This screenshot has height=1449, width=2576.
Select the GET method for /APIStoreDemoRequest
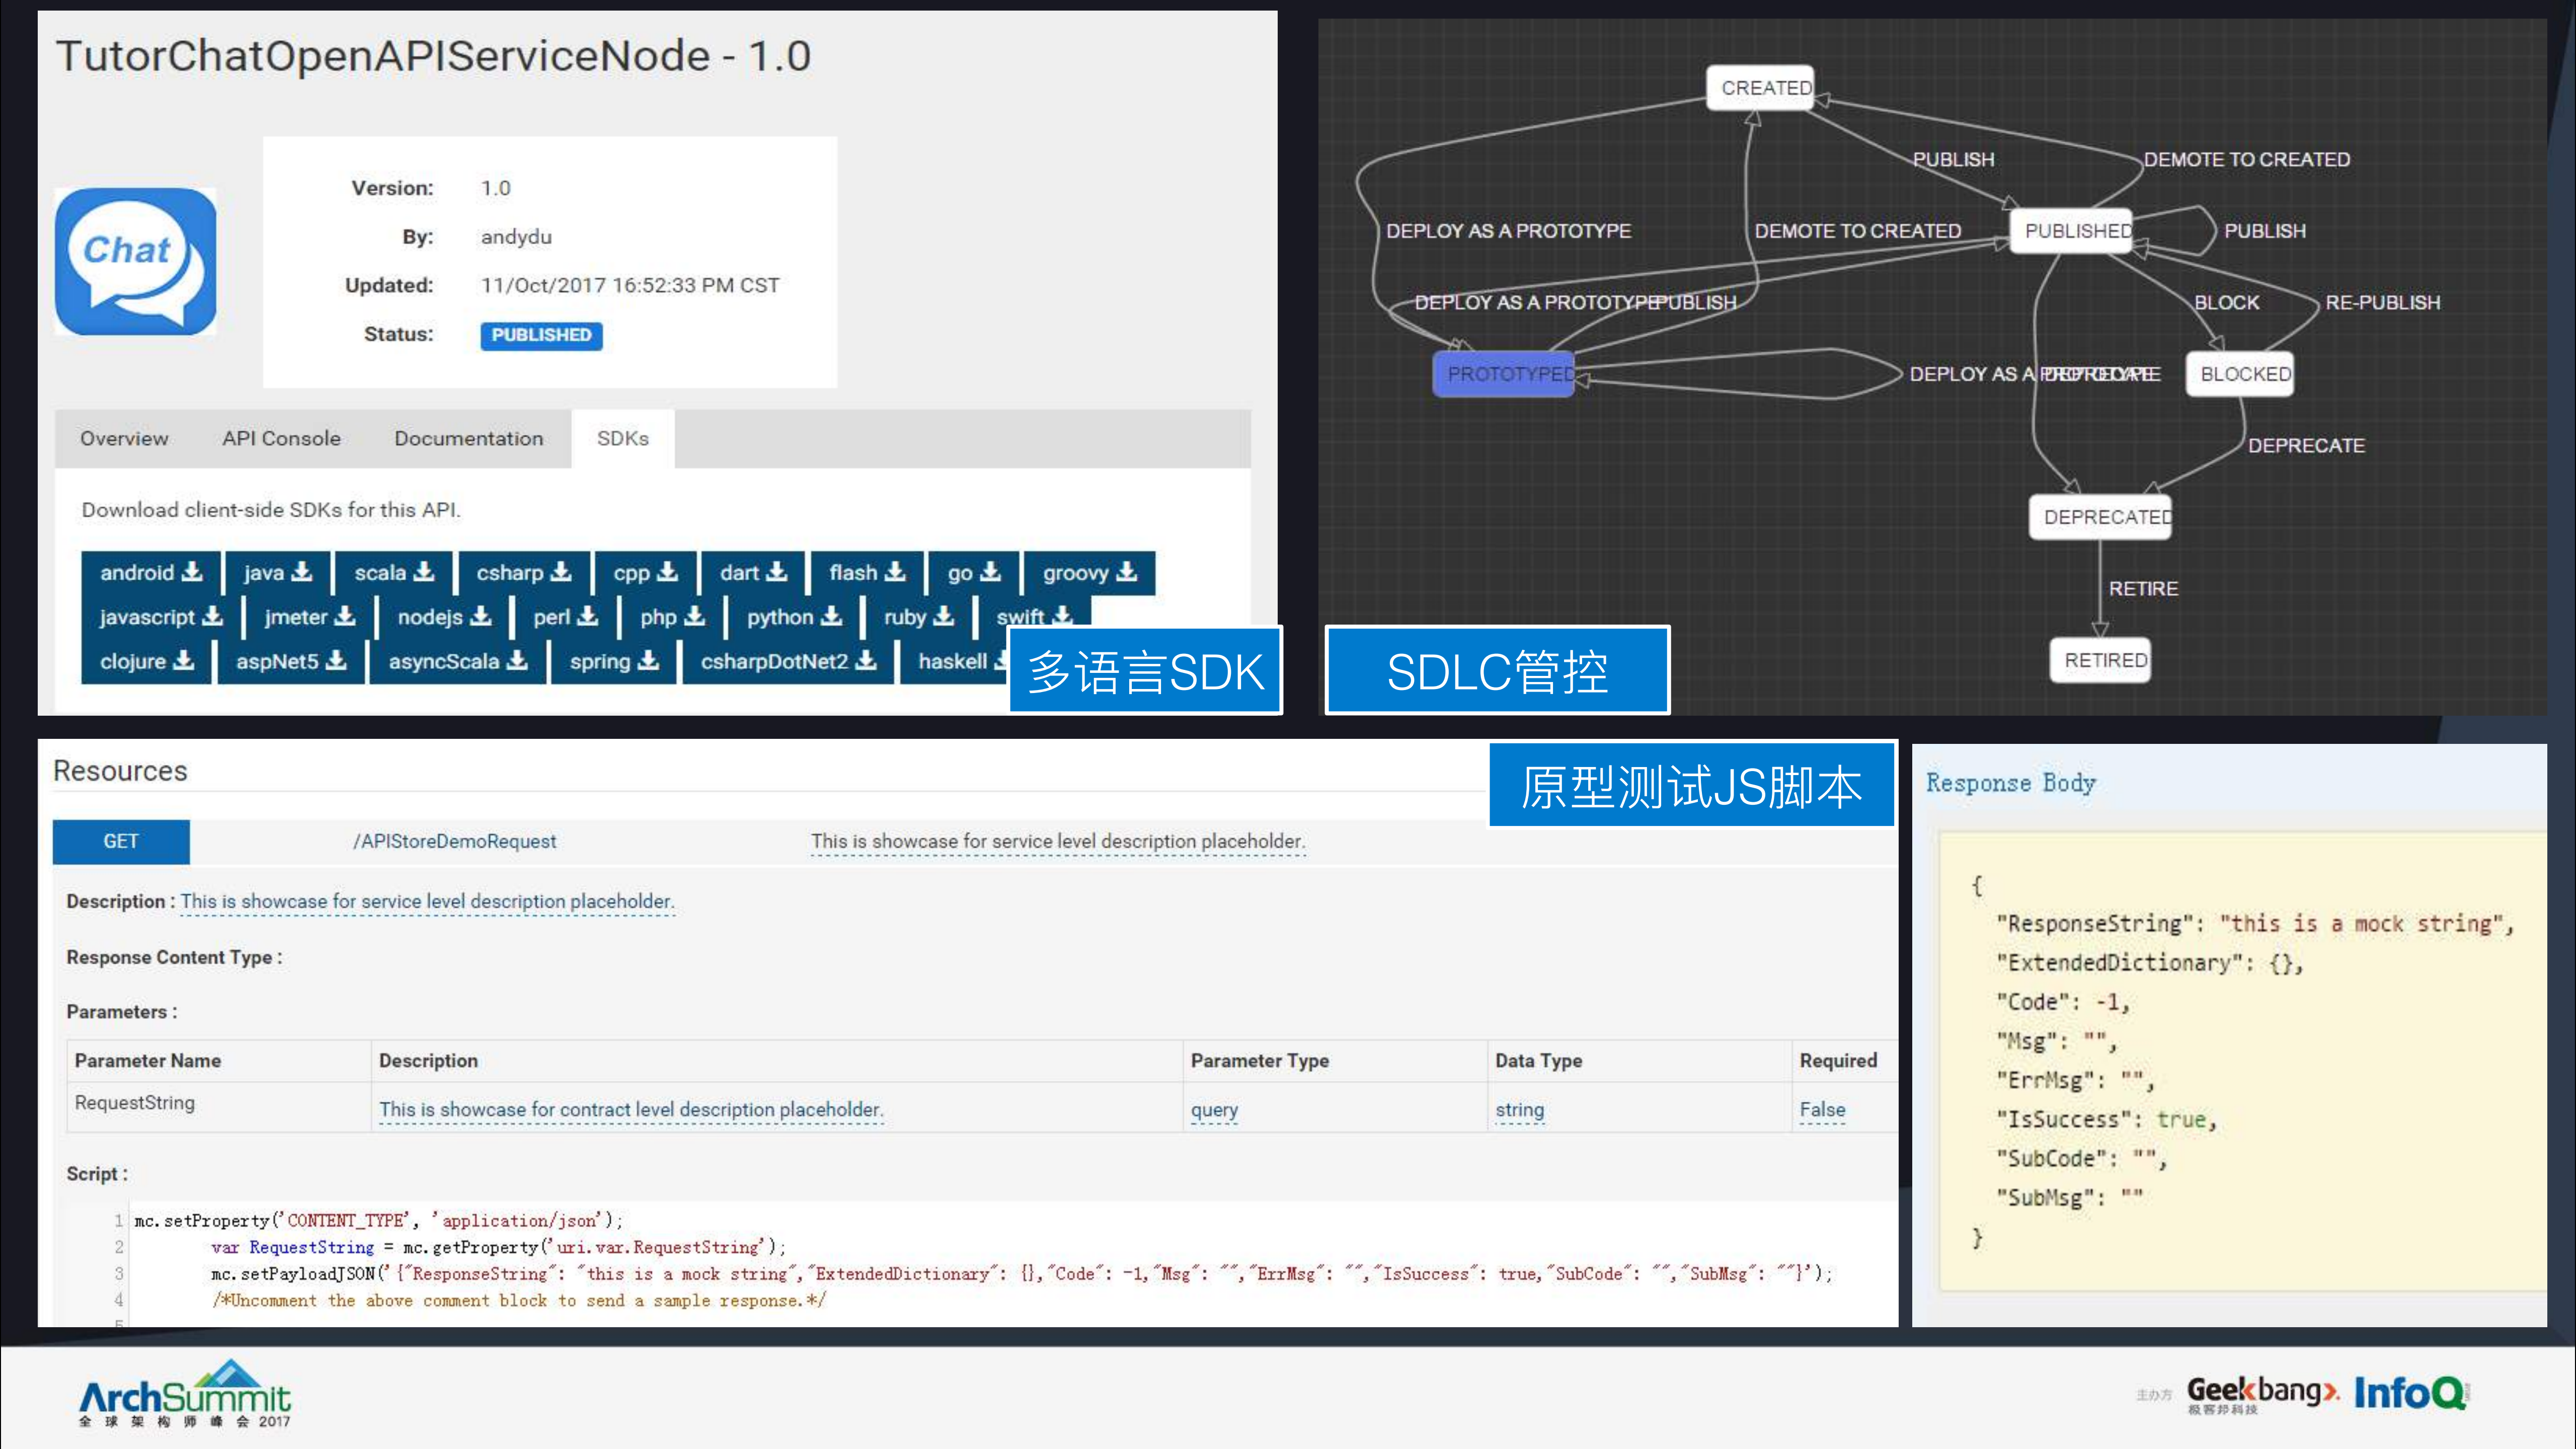[120, 841]
